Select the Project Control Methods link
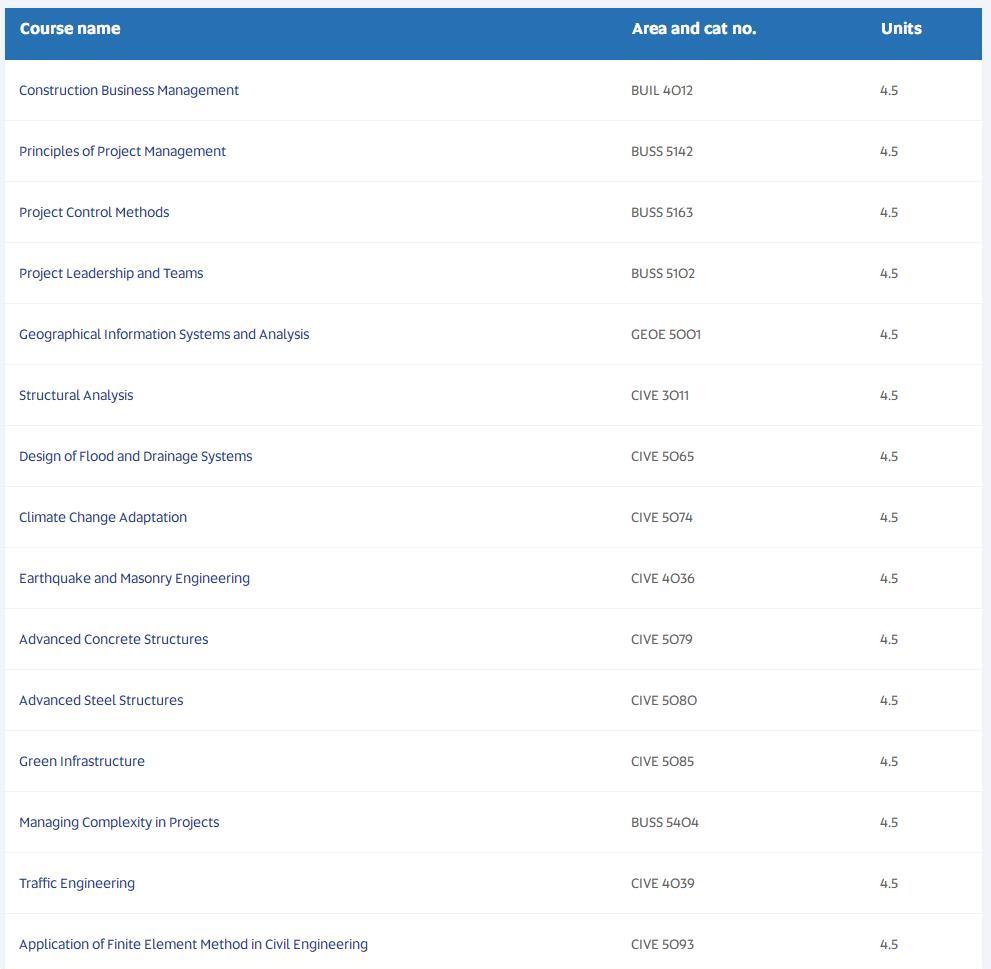This screenshot has width=991, height=969. pyautogui.click(x=94, y=212)
